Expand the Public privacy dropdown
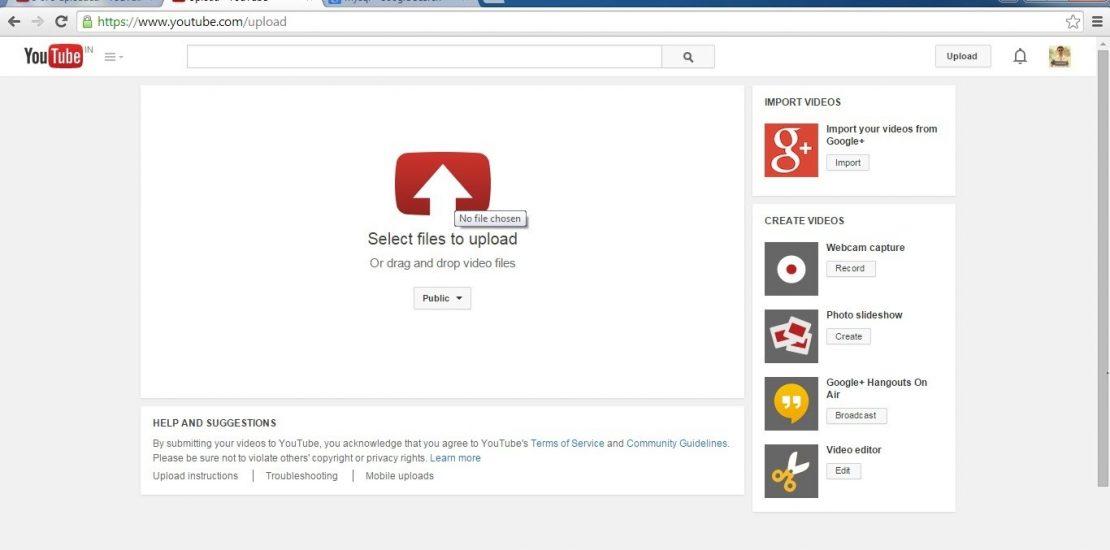This screenshot has width=1110, height=550. 442,298
